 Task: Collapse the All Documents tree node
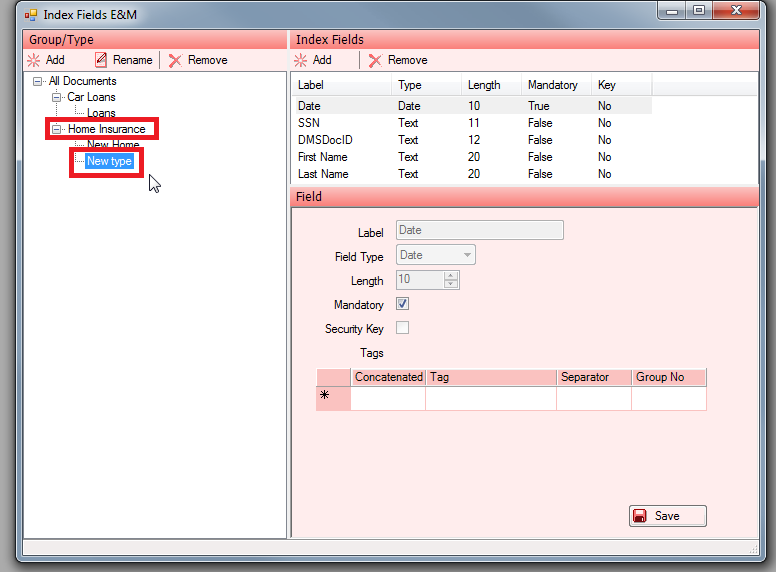pos(38,81)
